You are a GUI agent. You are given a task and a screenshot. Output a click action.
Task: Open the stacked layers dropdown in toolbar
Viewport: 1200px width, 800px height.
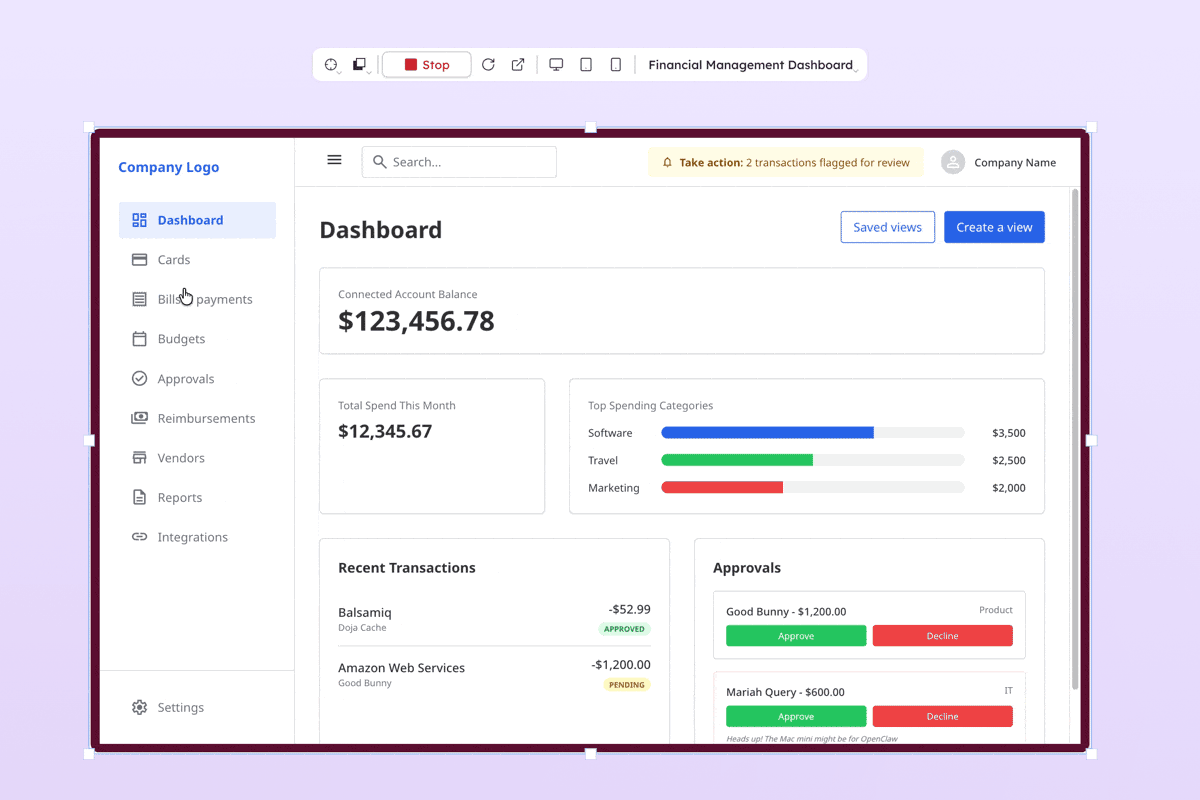(x=361, y=65)
